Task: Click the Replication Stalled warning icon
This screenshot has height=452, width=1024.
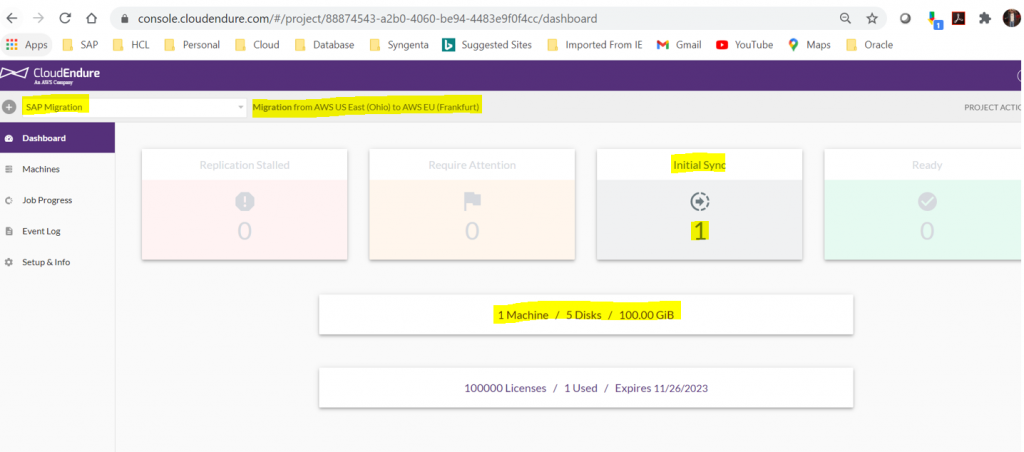Action: (244, 202)
